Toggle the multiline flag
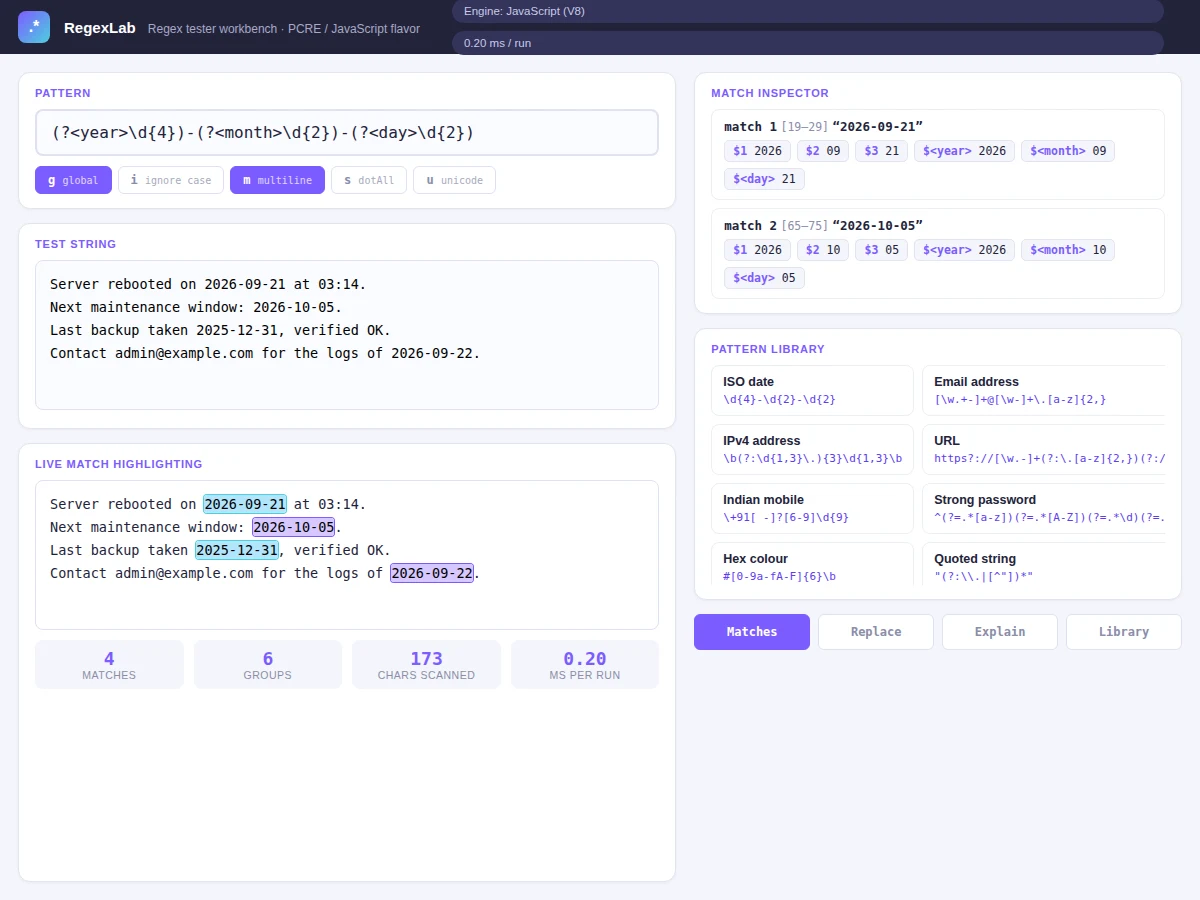This screenshot has height=900, width=1200. (277, 180)
